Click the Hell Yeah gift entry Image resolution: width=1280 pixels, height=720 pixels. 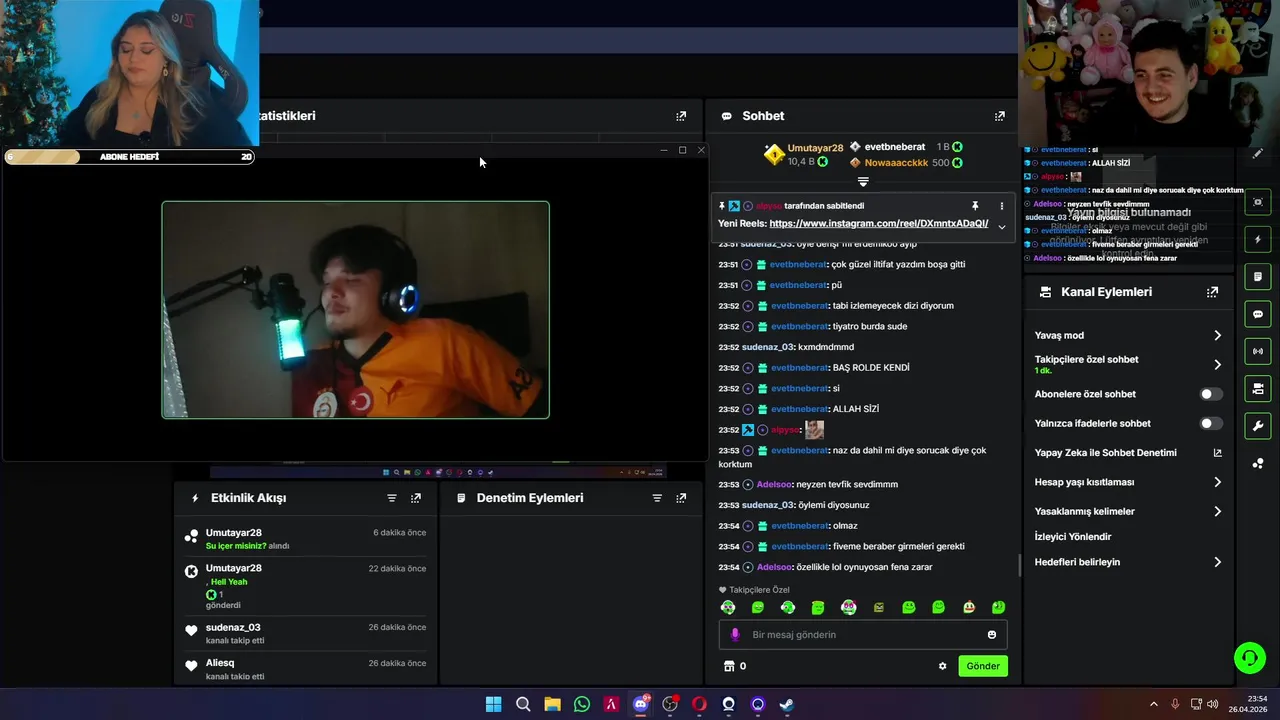click(x=306, y=586)
